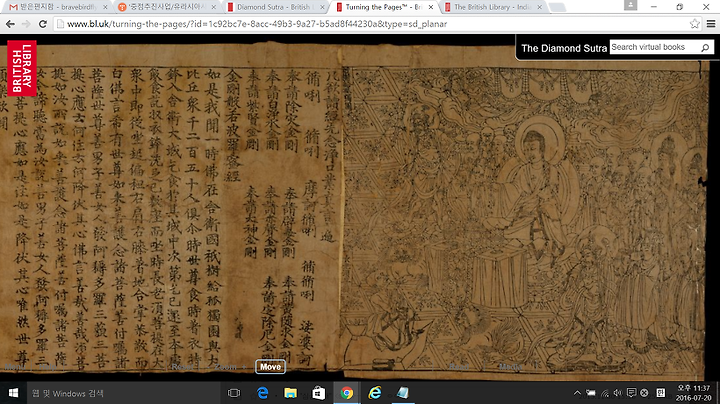Open the network Wi-Fi tray icon
Image resolution: width=720 pixels, height=404 pixels.
click(x=605, y=393)
